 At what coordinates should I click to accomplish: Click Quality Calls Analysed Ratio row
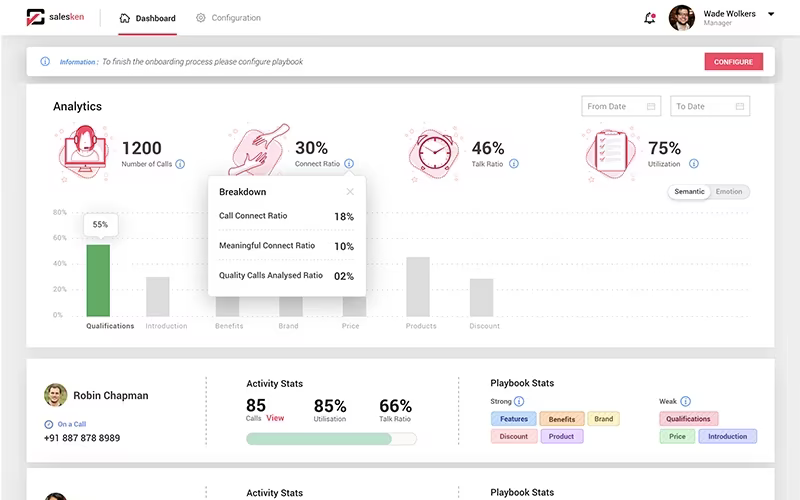pyautogui.click(x=286, y=276)
